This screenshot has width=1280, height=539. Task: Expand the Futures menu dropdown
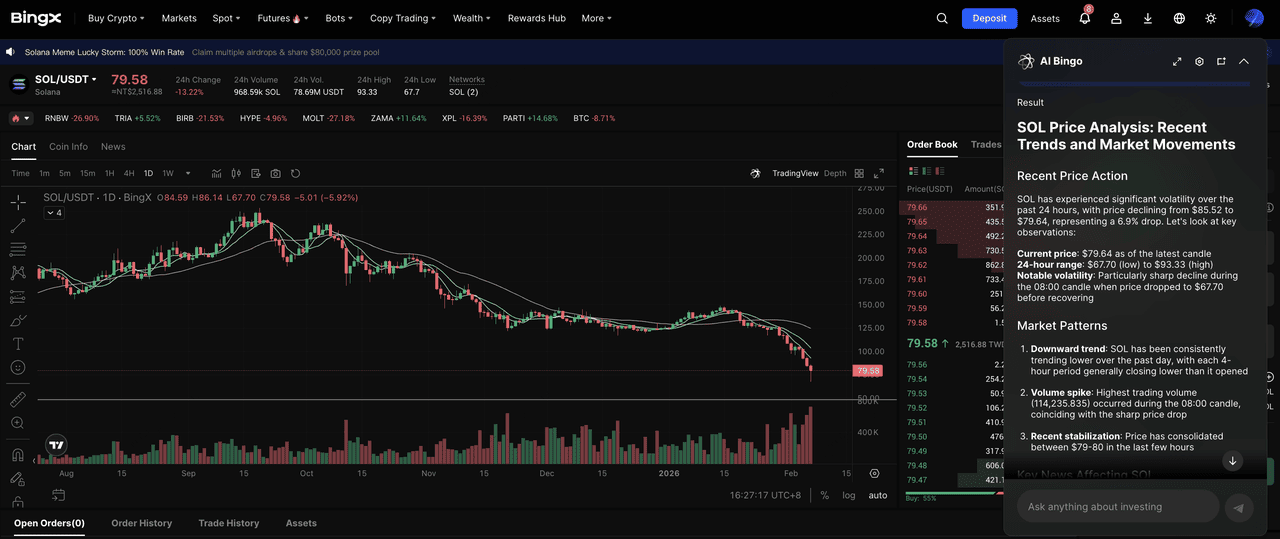click(x=283, y=18)
